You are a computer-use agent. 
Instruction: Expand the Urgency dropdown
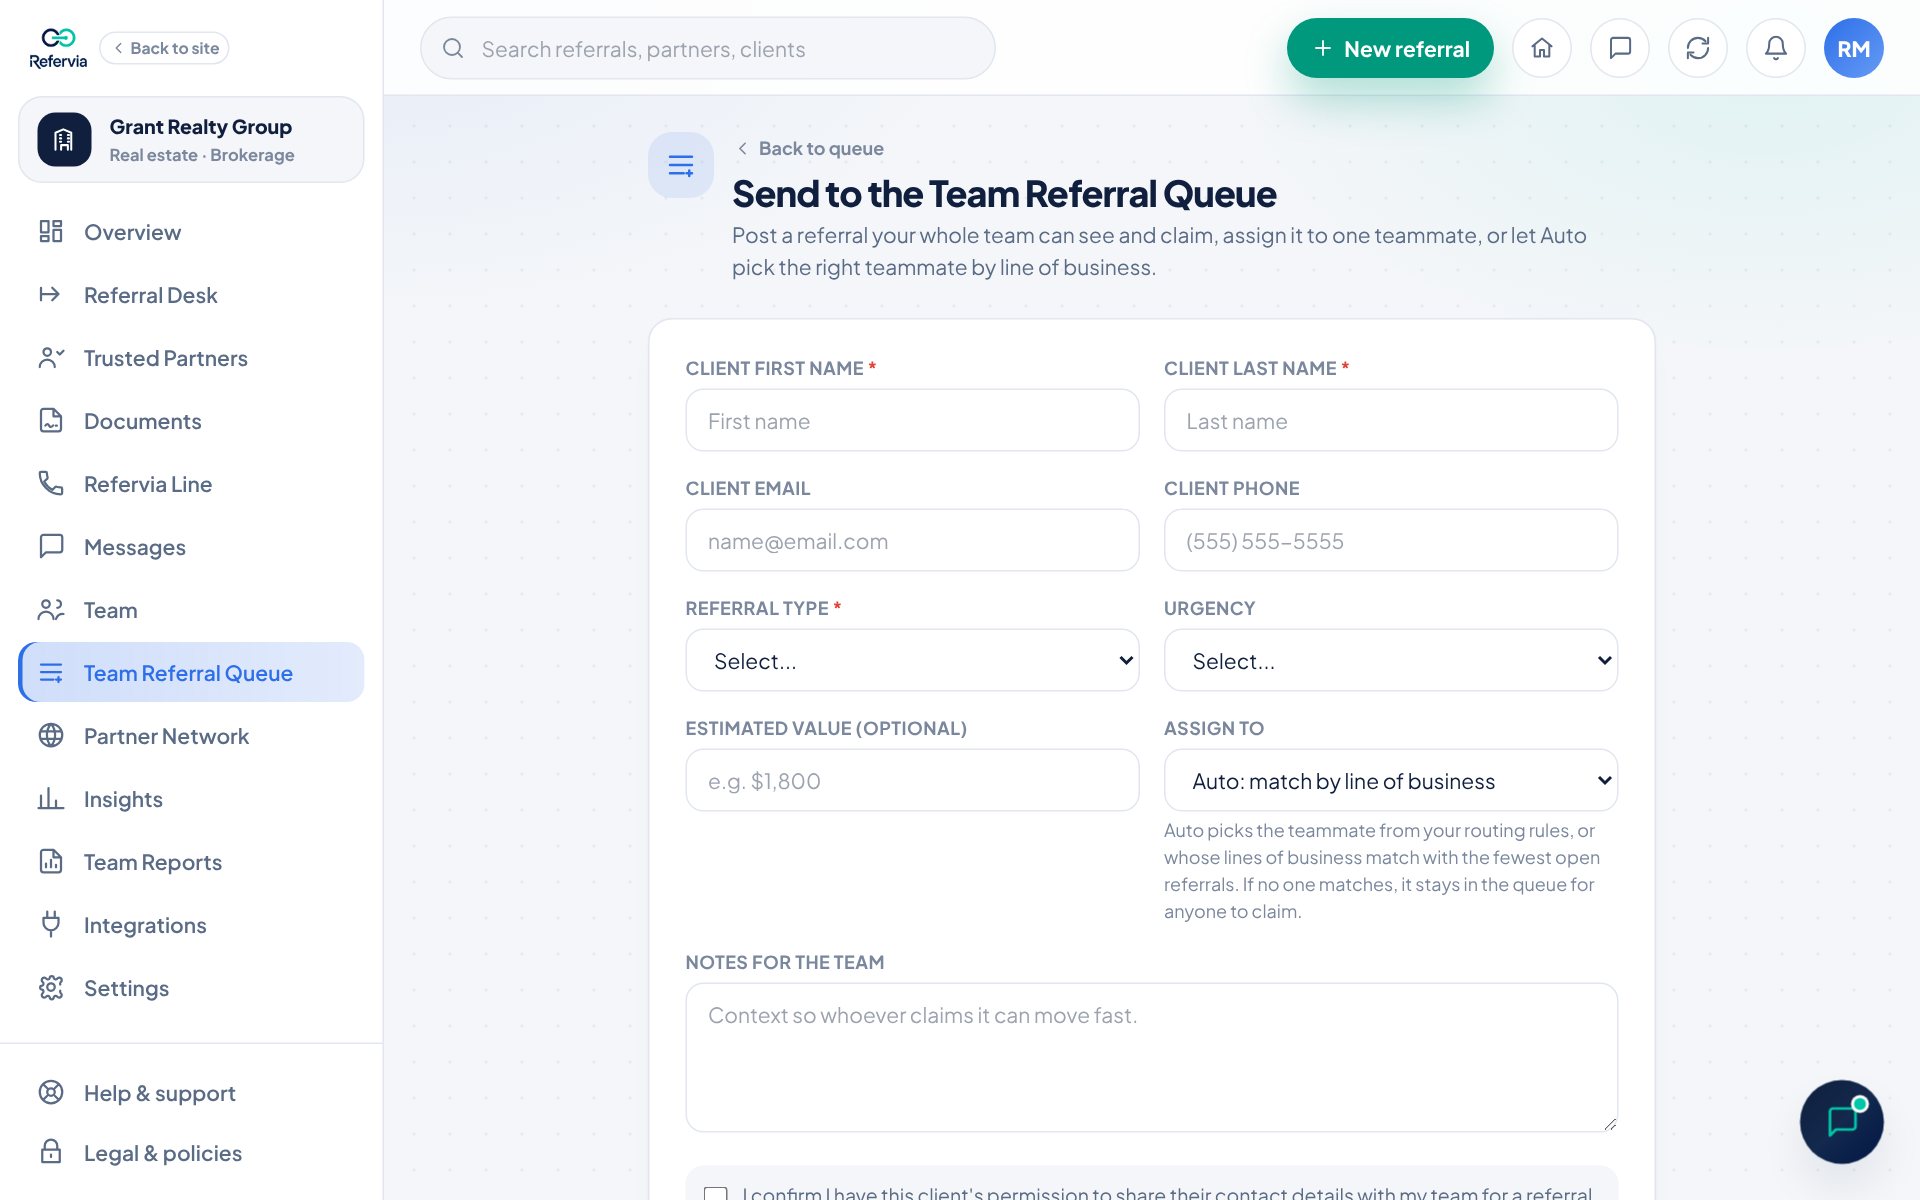(1390, 660)
